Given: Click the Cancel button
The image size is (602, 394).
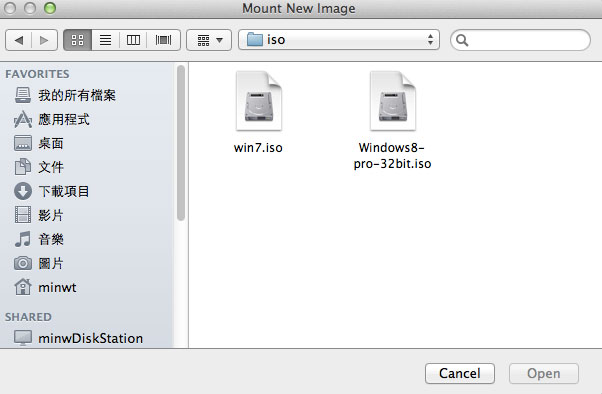Looking at the screenshot, I should [460, 373].
